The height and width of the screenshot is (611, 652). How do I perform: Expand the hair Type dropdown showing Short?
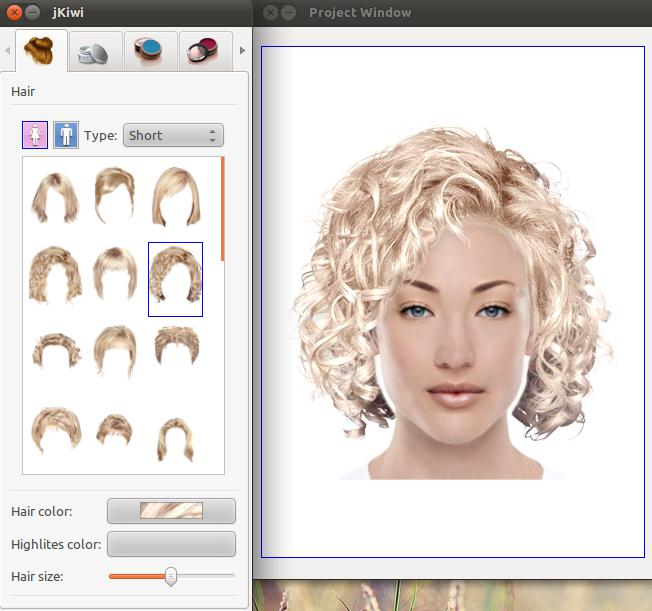tap(173, 135)
